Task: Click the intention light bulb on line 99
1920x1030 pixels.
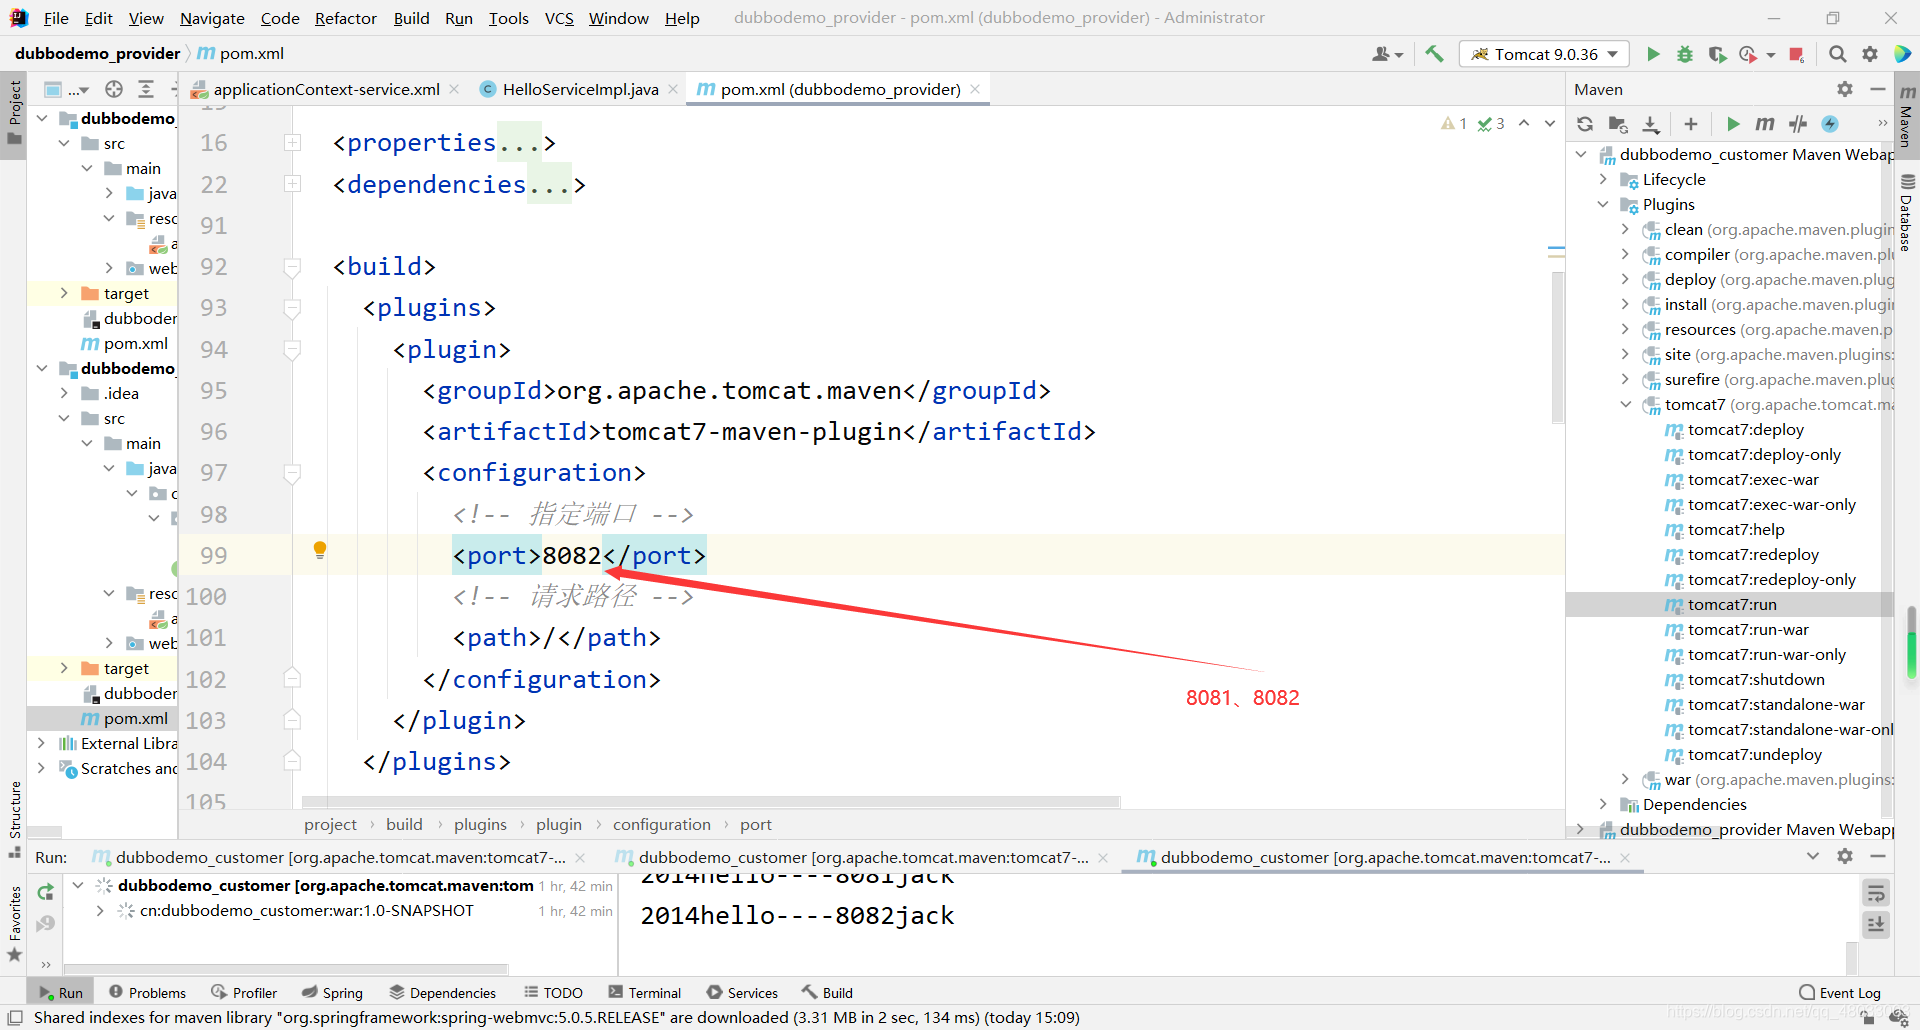Action: click(x=320, y=549)
